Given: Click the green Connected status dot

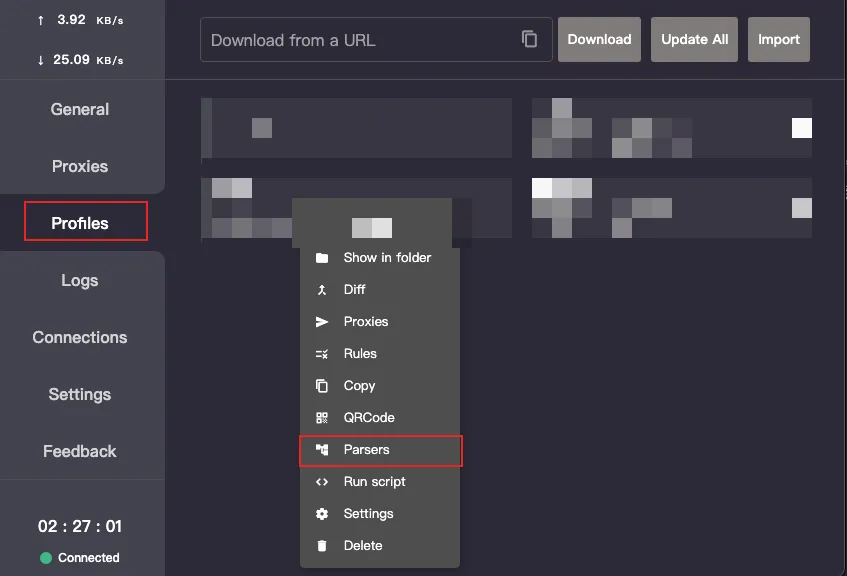Looking at the screenshot, I should (x=46, y=558).
